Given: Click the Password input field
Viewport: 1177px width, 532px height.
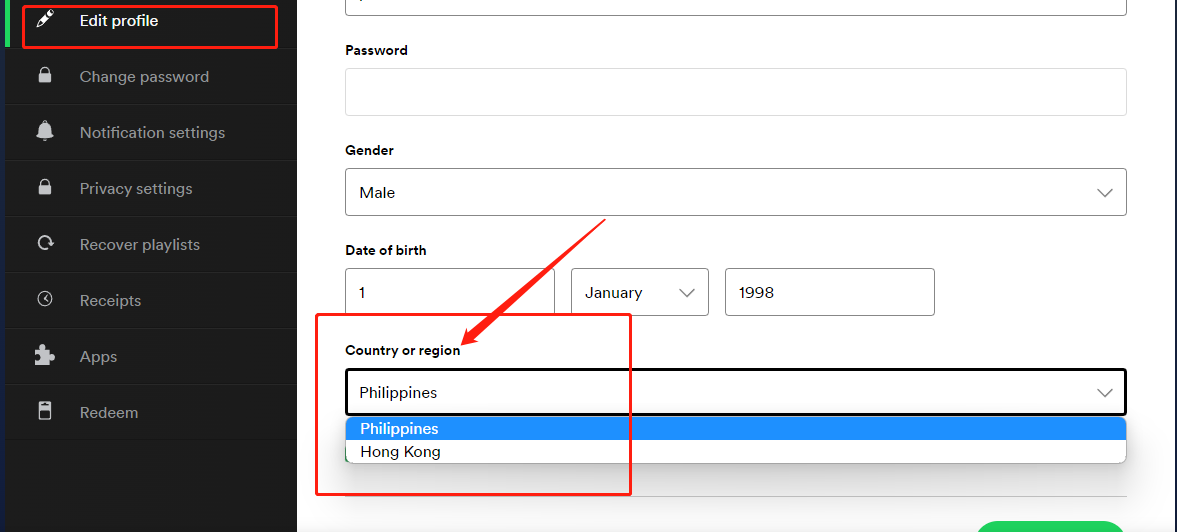Looking at the screenshot, I should [x=735, y=92].
